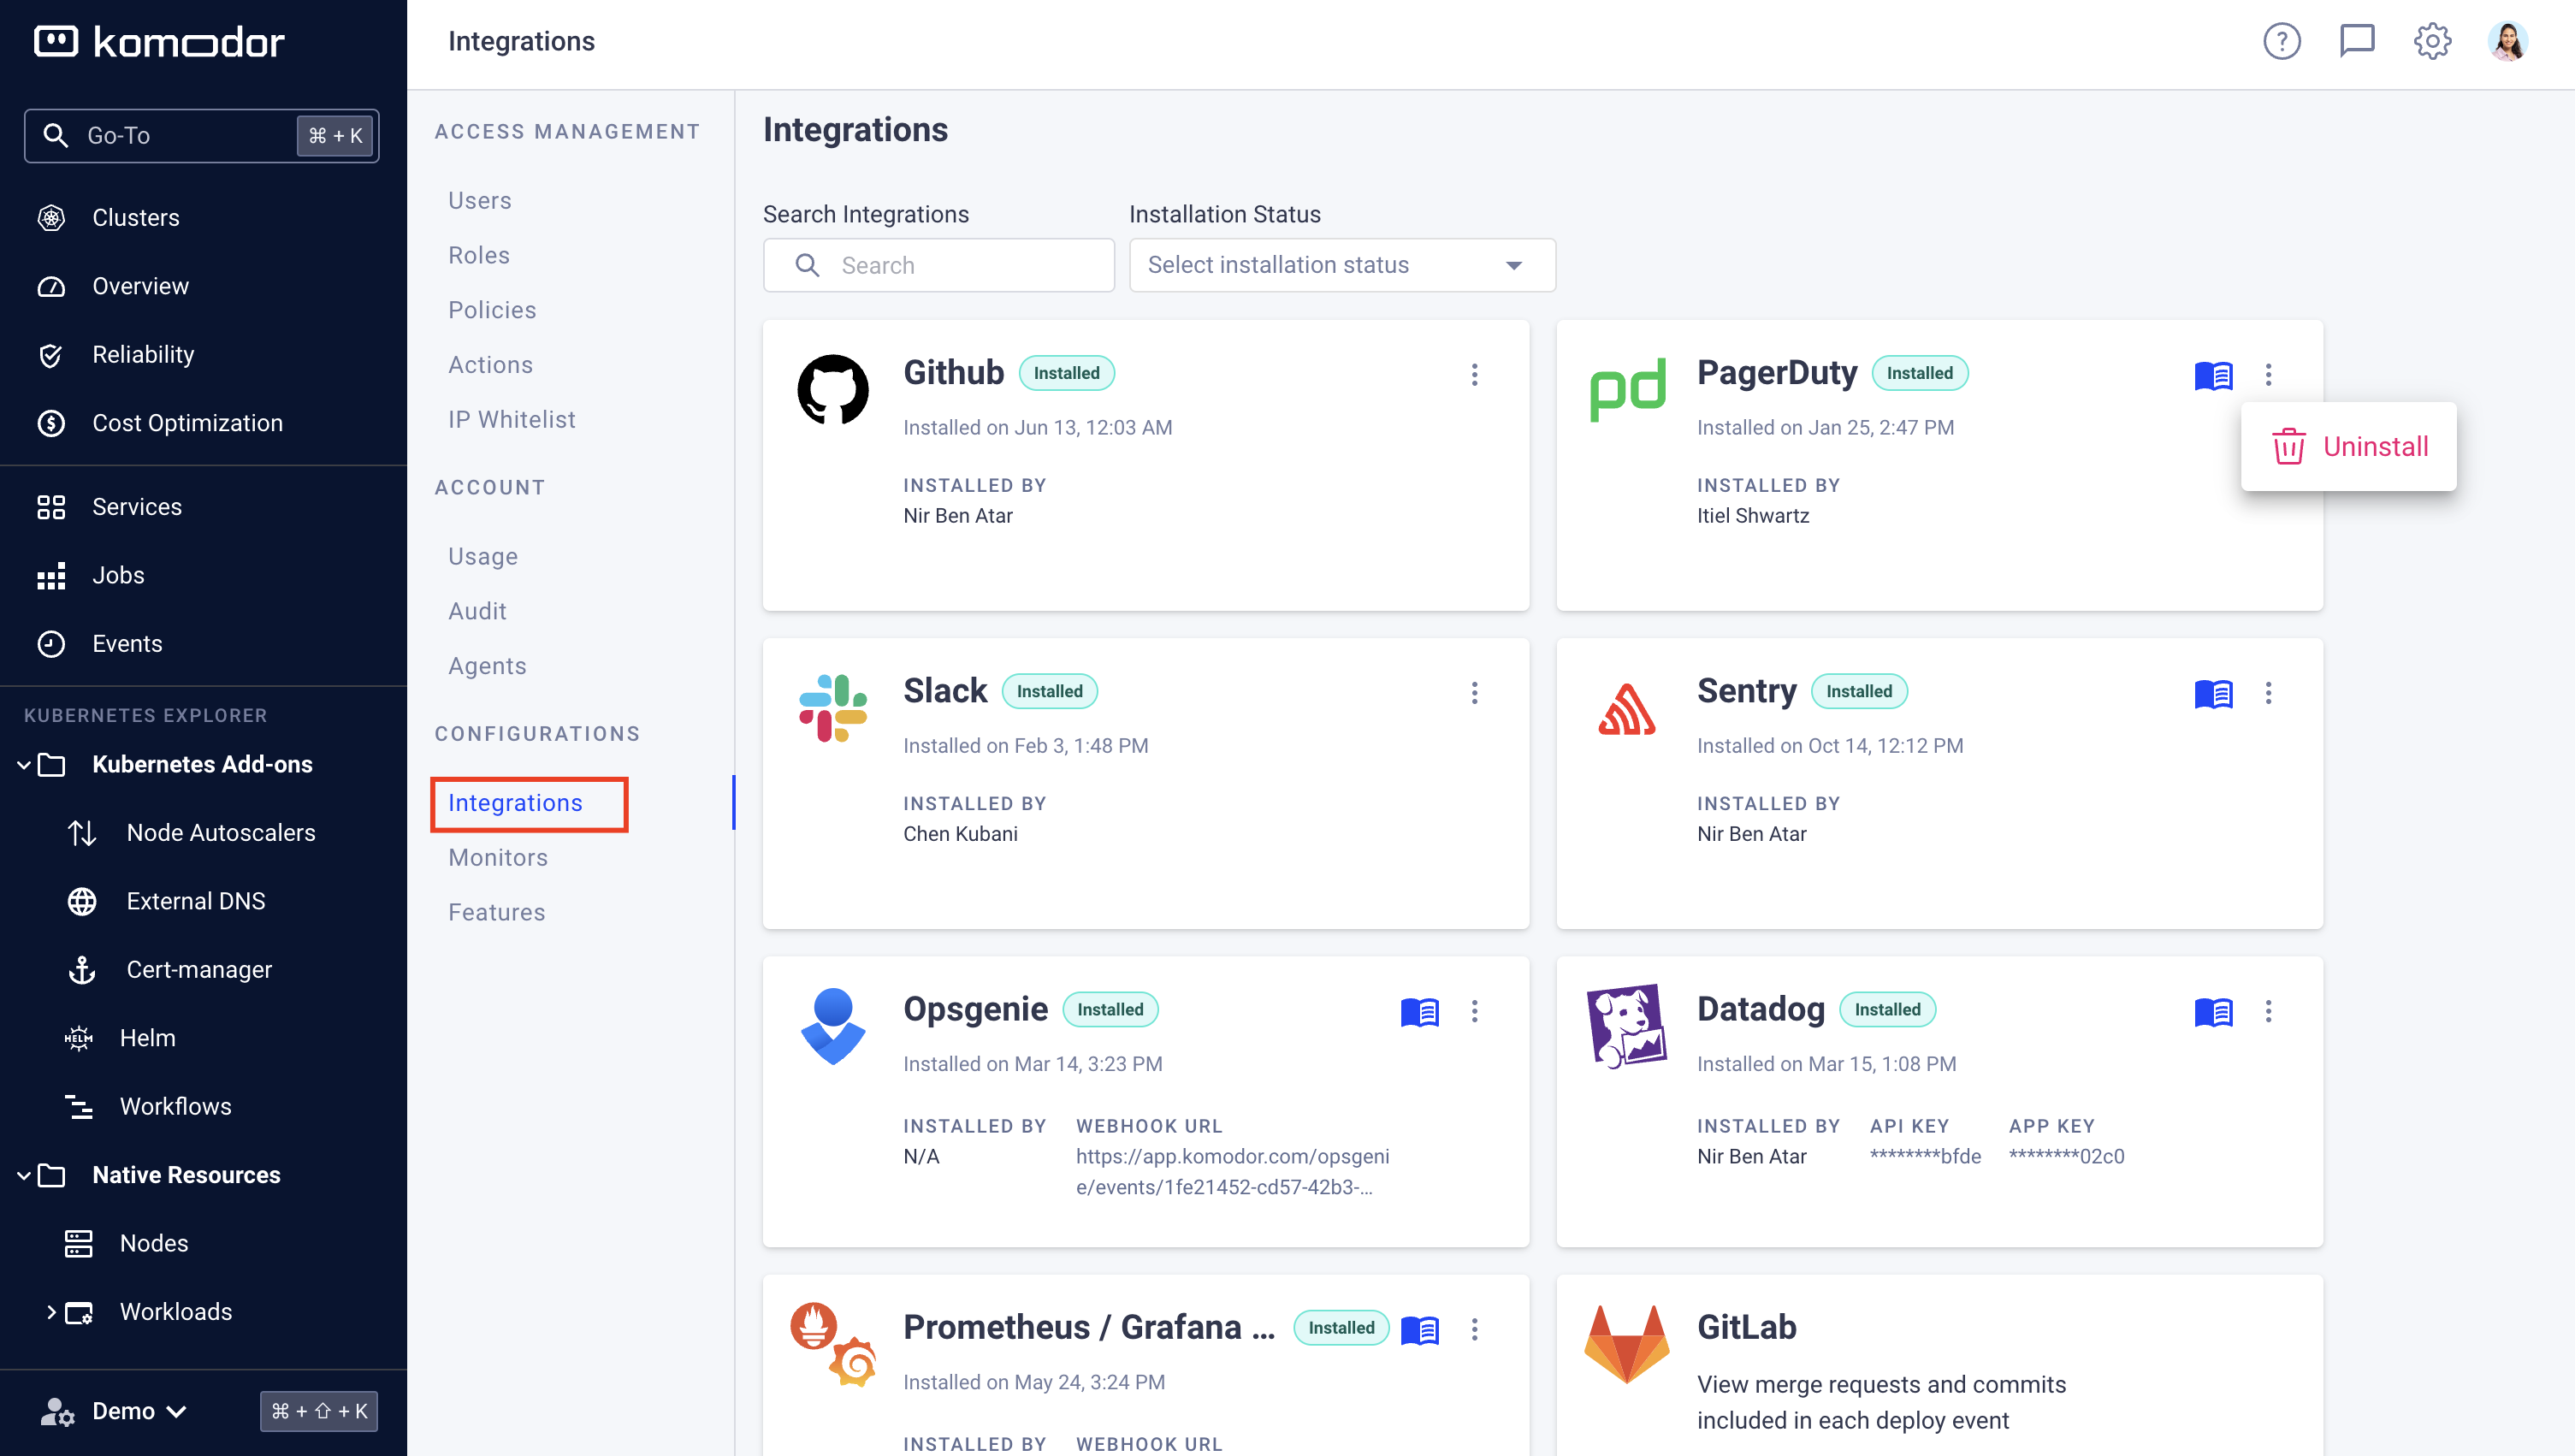Collapse the Native Resources section
The image size is (2575, 1456).
click(24, 1175)
